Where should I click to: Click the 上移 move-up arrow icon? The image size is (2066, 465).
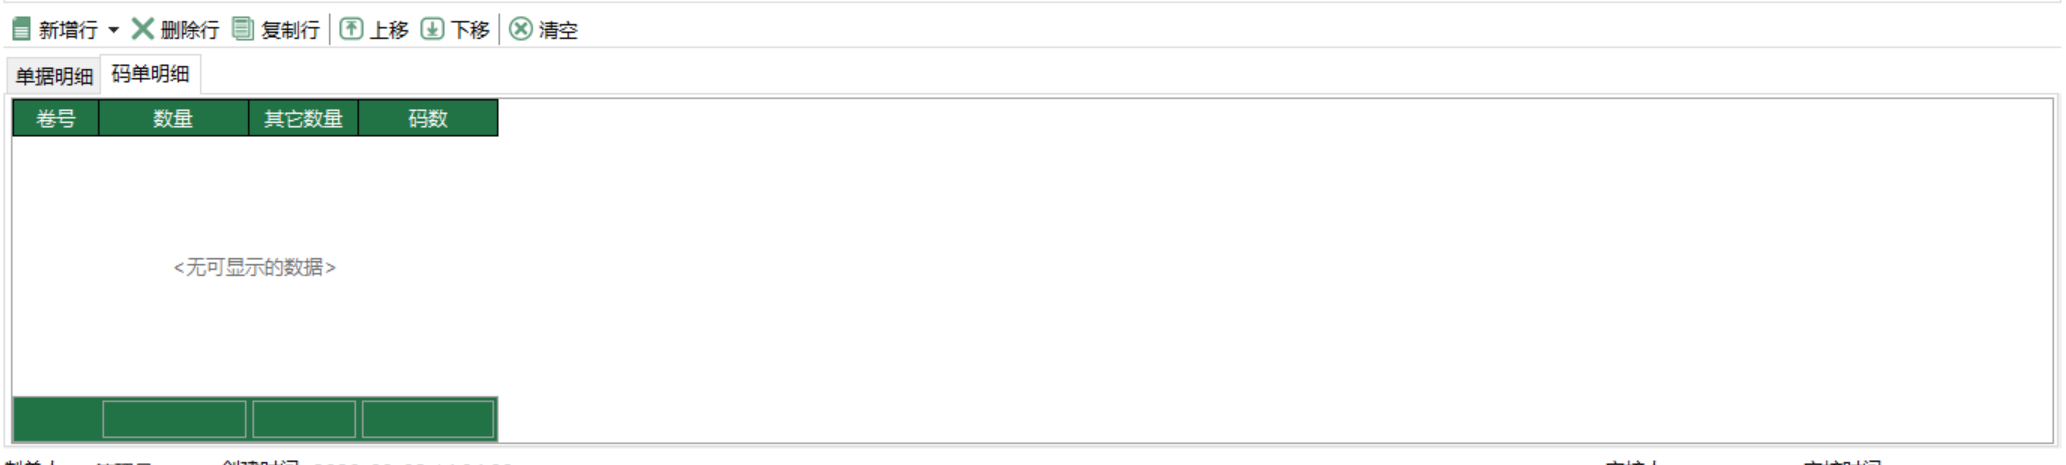(351, 29)
